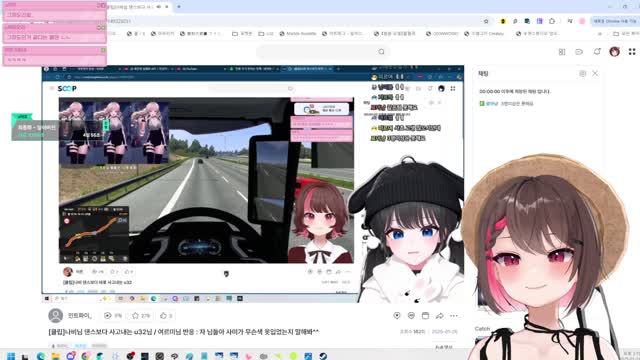Open the broadcast camera icon in SOOP header
This screenshot has width=640, height=360.
(x=579, y=52)
